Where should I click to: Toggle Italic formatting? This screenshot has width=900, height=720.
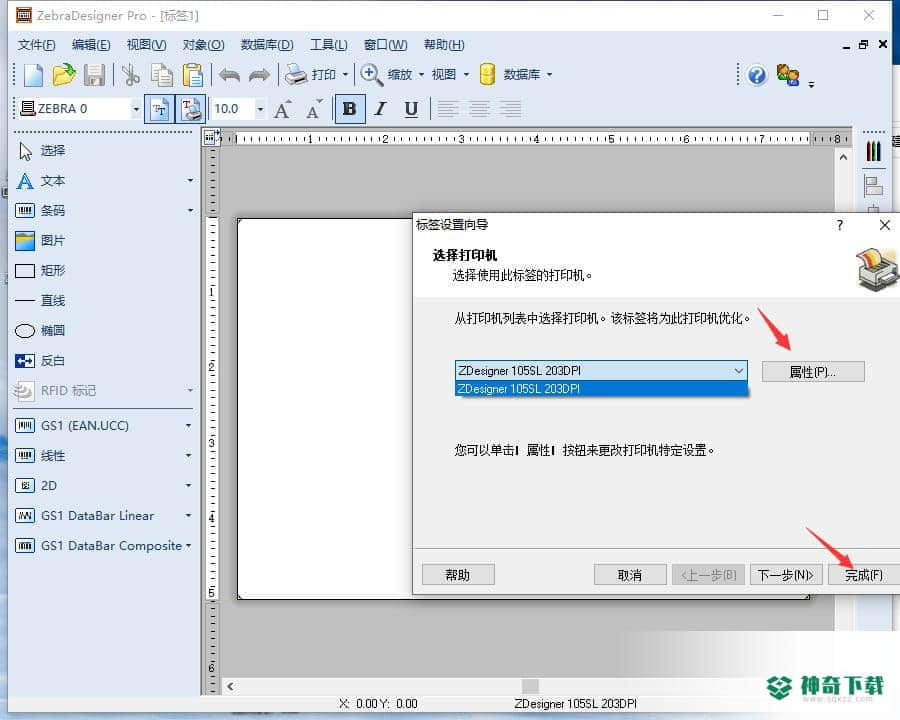(380, 109)
